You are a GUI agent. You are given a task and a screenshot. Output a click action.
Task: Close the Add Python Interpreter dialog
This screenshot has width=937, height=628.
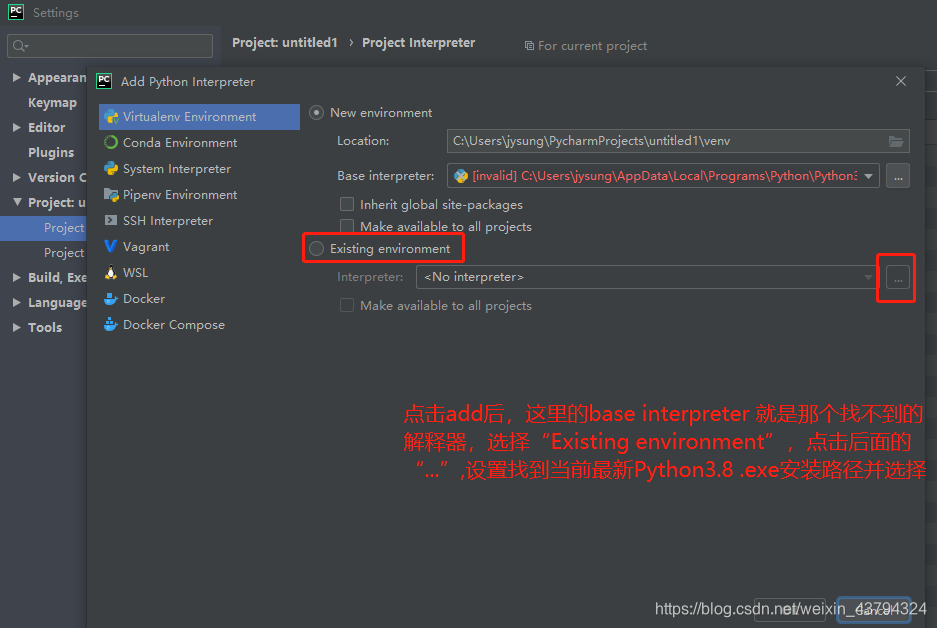(901, 81)
